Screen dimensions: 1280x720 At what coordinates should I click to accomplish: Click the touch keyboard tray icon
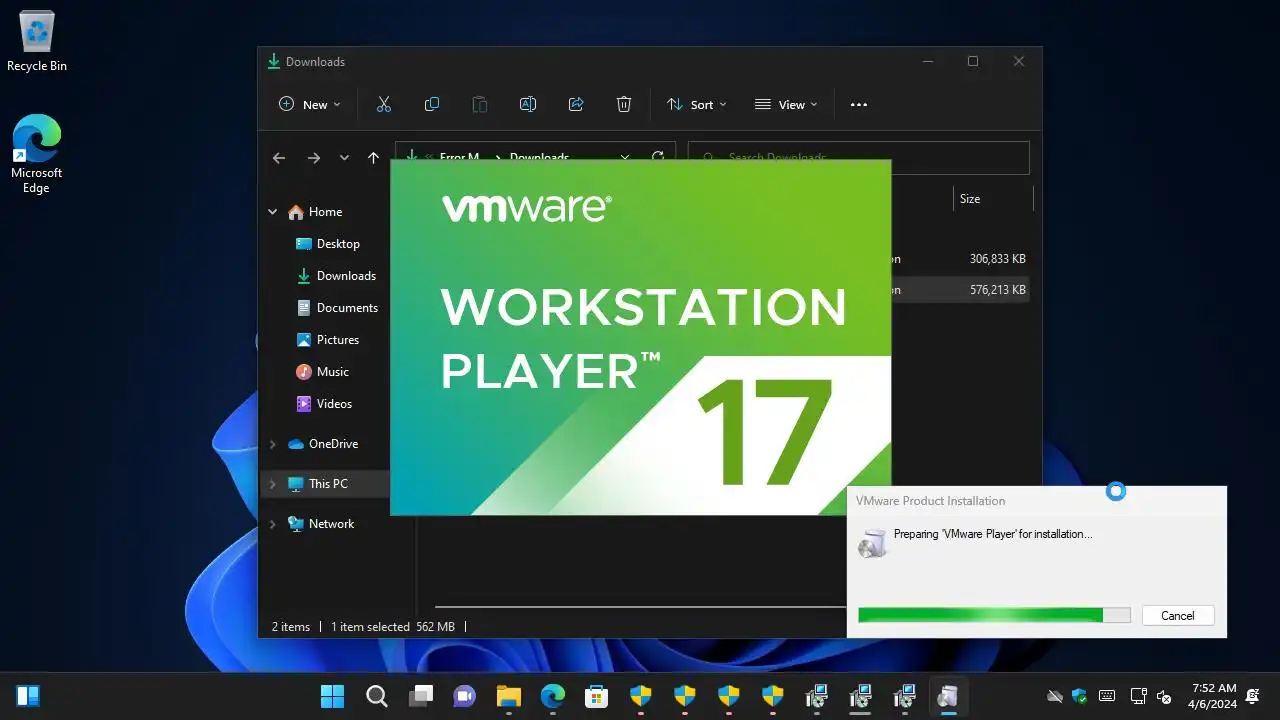[x=1107, y=696]
